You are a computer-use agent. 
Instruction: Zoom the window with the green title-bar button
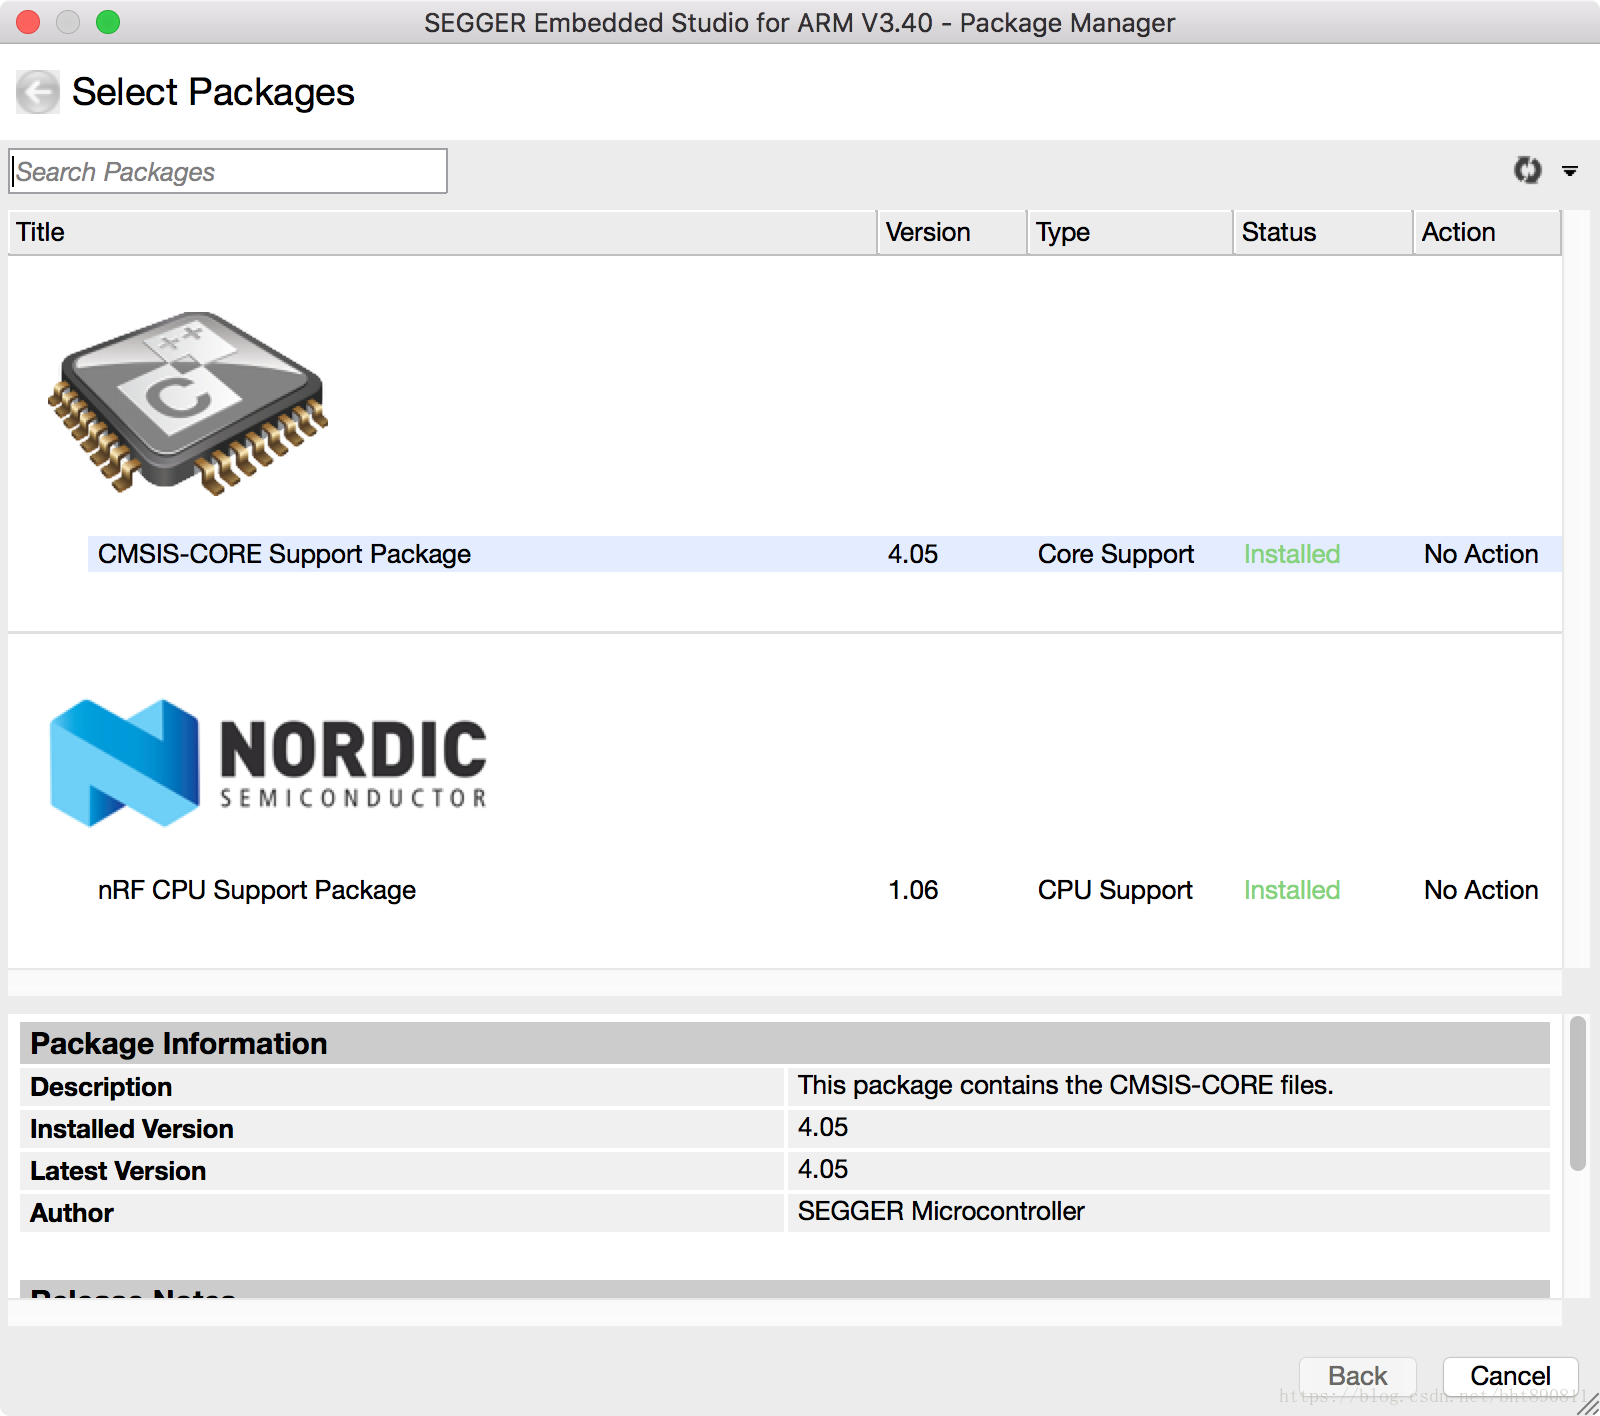point(108,22)
